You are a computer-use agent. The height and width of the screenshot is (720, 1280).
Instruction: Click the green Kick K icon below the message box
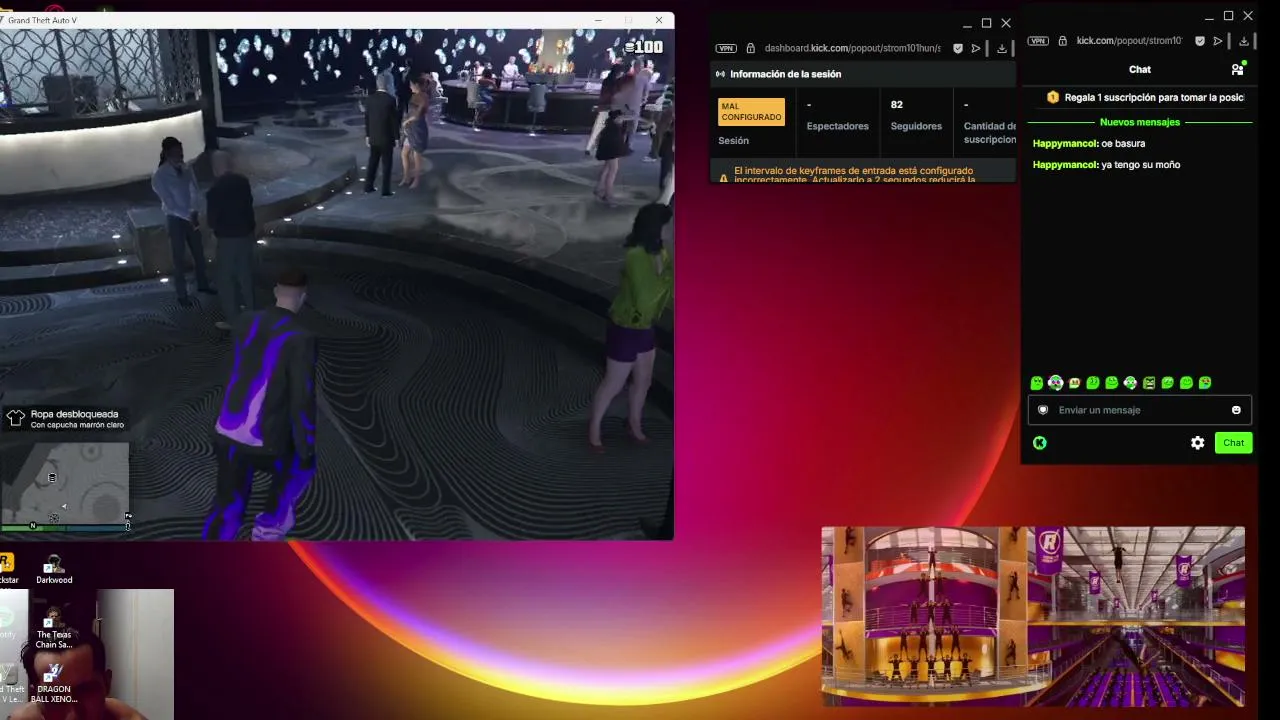(1040, 443)
